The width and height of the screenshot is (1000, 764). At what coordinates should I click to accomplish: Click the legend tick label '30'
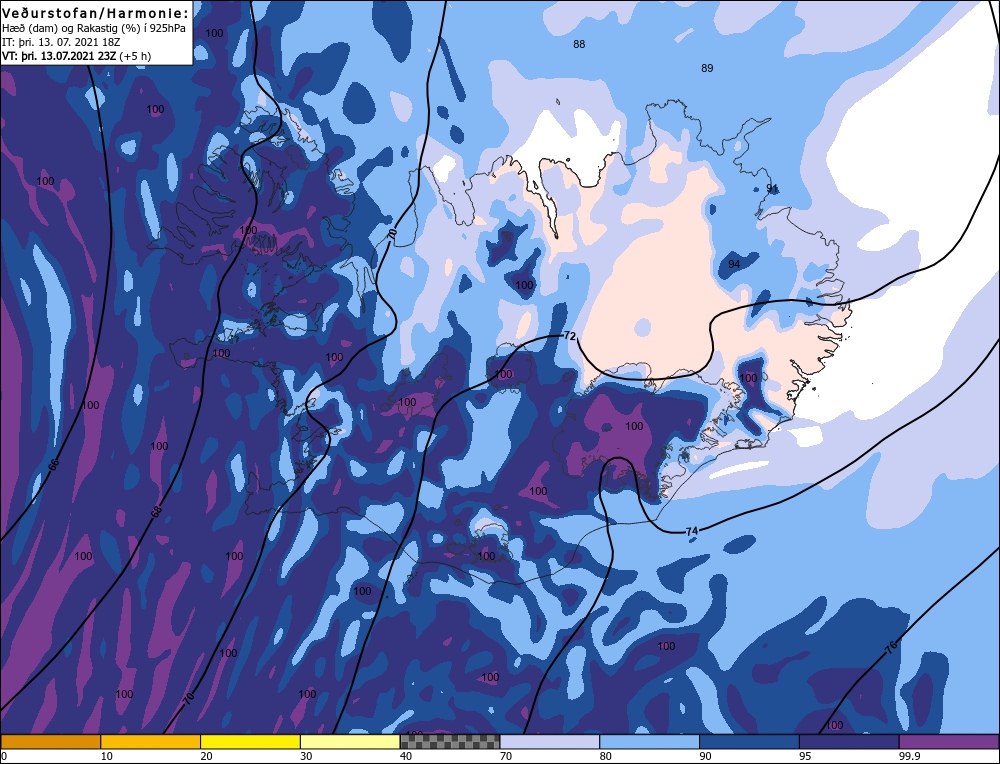(x=306, y=756)
